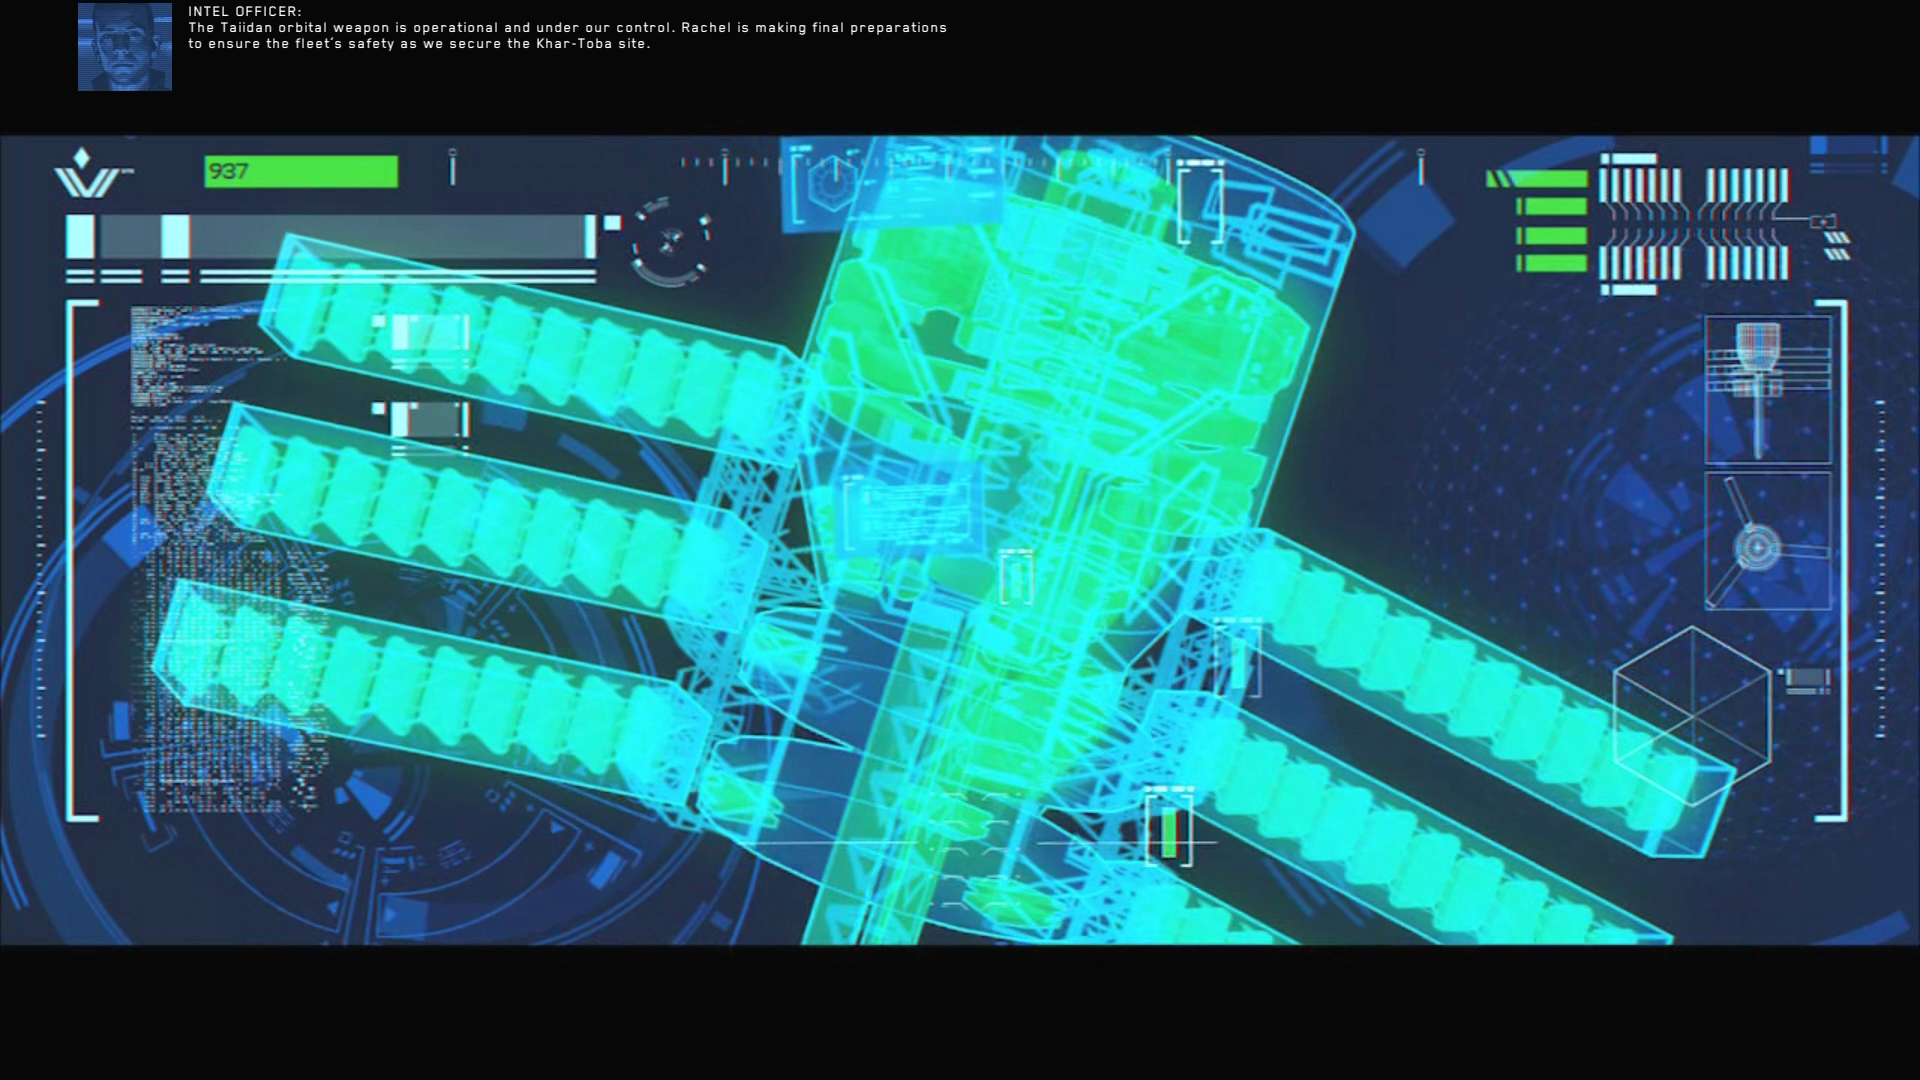The image size is (1920, 1080).
Task: Click the Intel Officer portrait thumbnail
Action: click(125, 47)
